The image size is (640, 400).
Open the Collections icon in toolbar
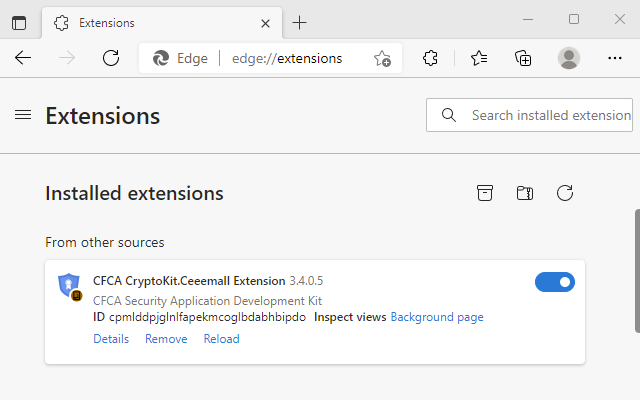tap(523, 58)
